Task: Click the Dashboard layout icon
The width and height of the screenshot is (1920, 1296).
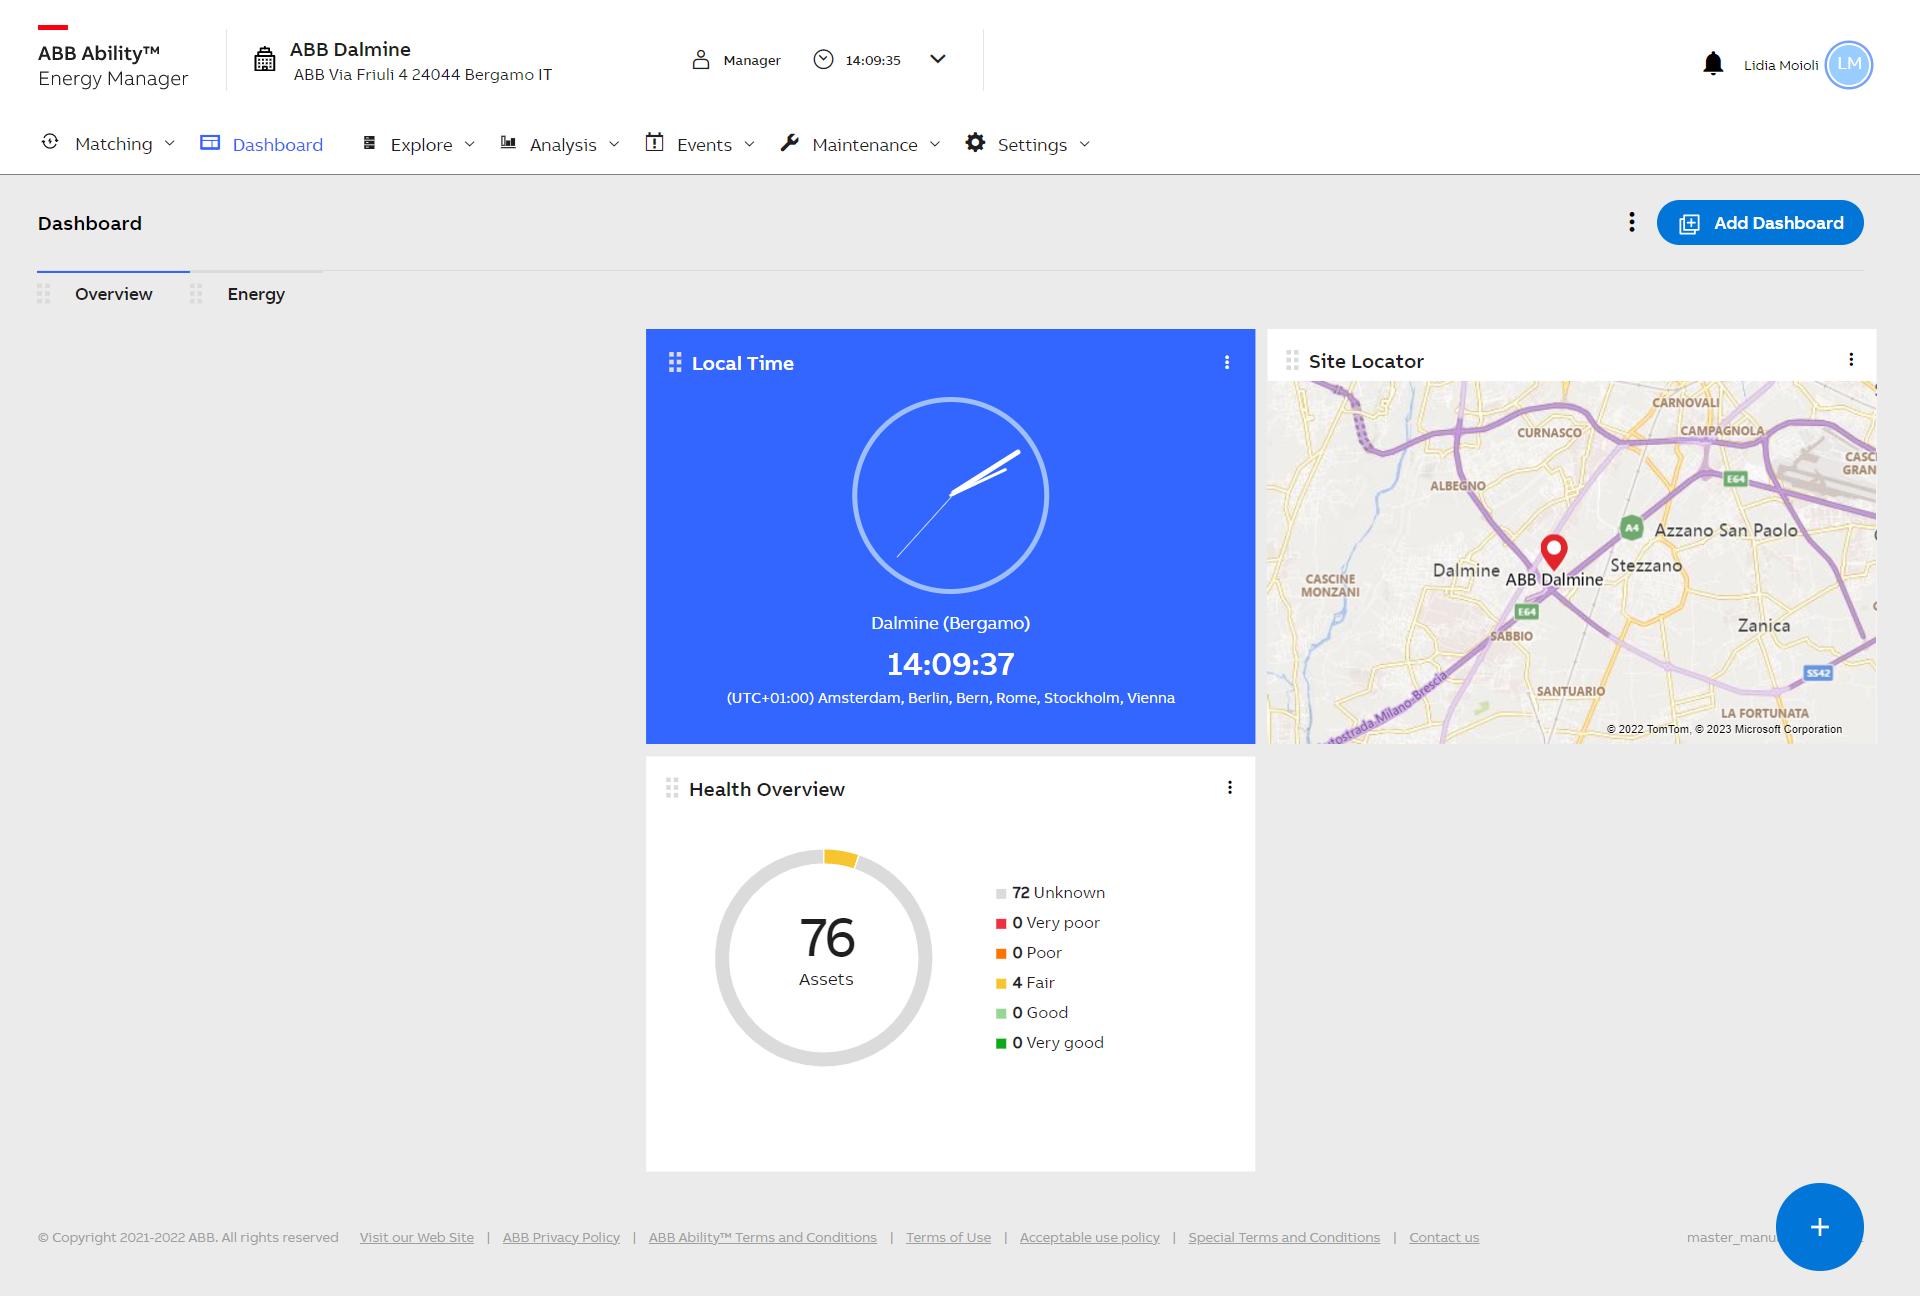Action: pos(210,143)
